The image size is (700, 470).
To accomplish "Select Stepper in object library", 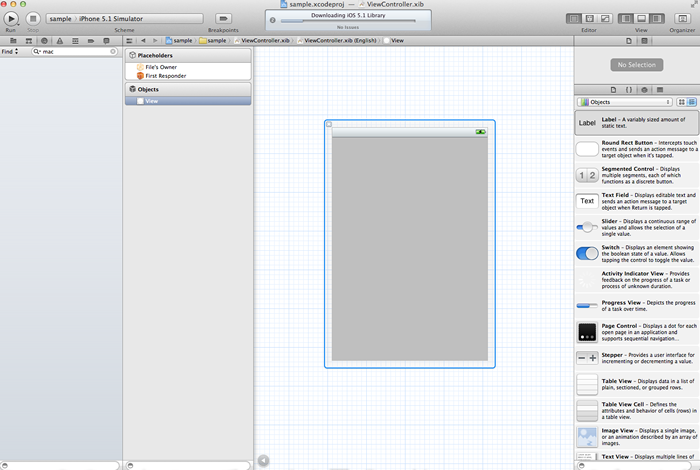I will [x=637, y=358].
